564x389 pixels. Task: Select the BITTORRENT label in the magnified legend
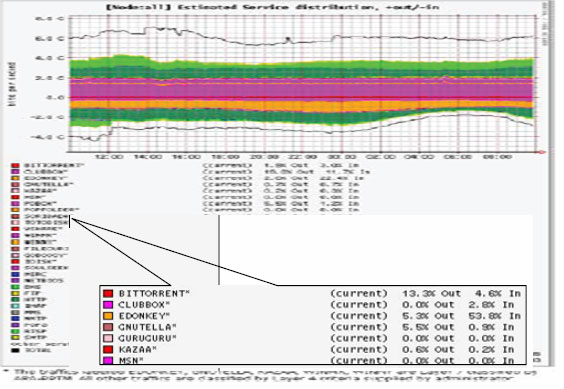tap(154, 294)
